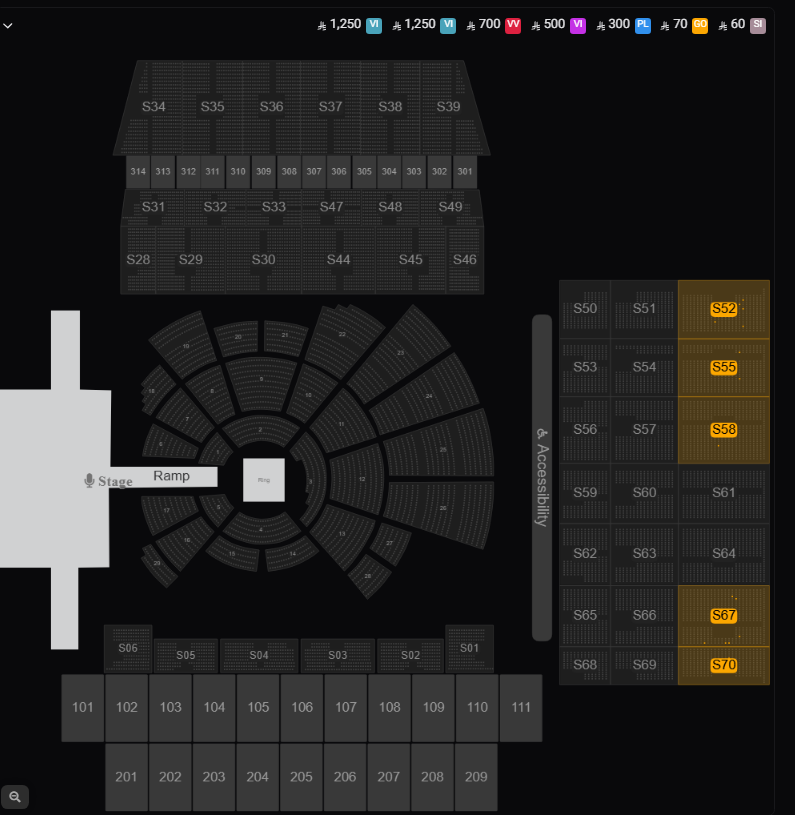Click section S51 on the map
The height and width of the screenshot is (815, 795).
(x=644, y=309)
